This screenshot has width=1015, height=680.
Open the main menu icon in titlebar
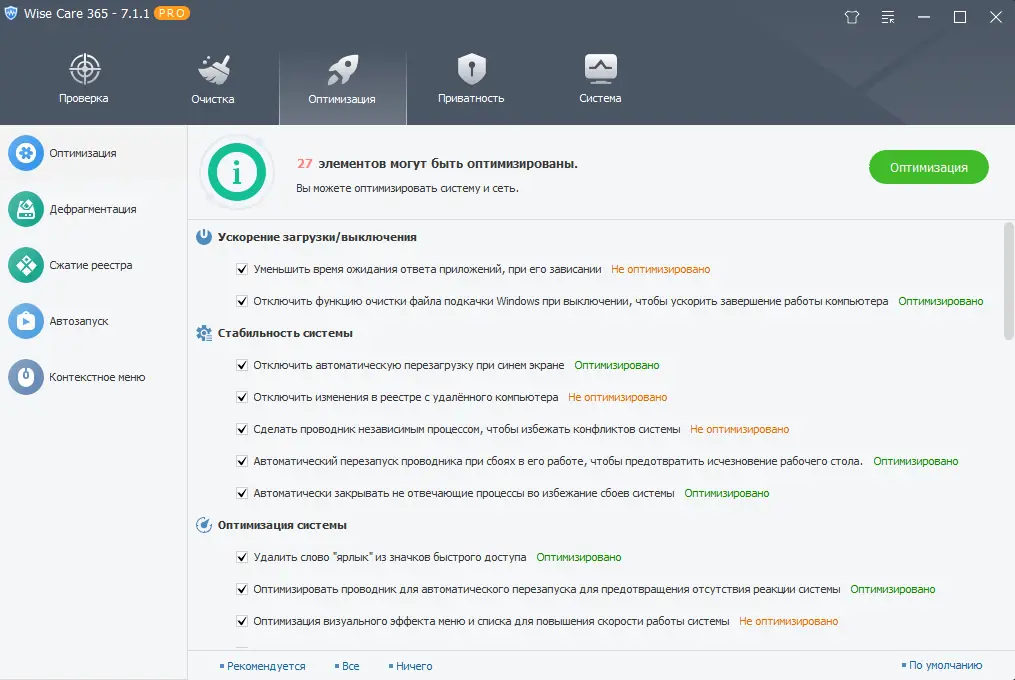click(x=887, y=17)
